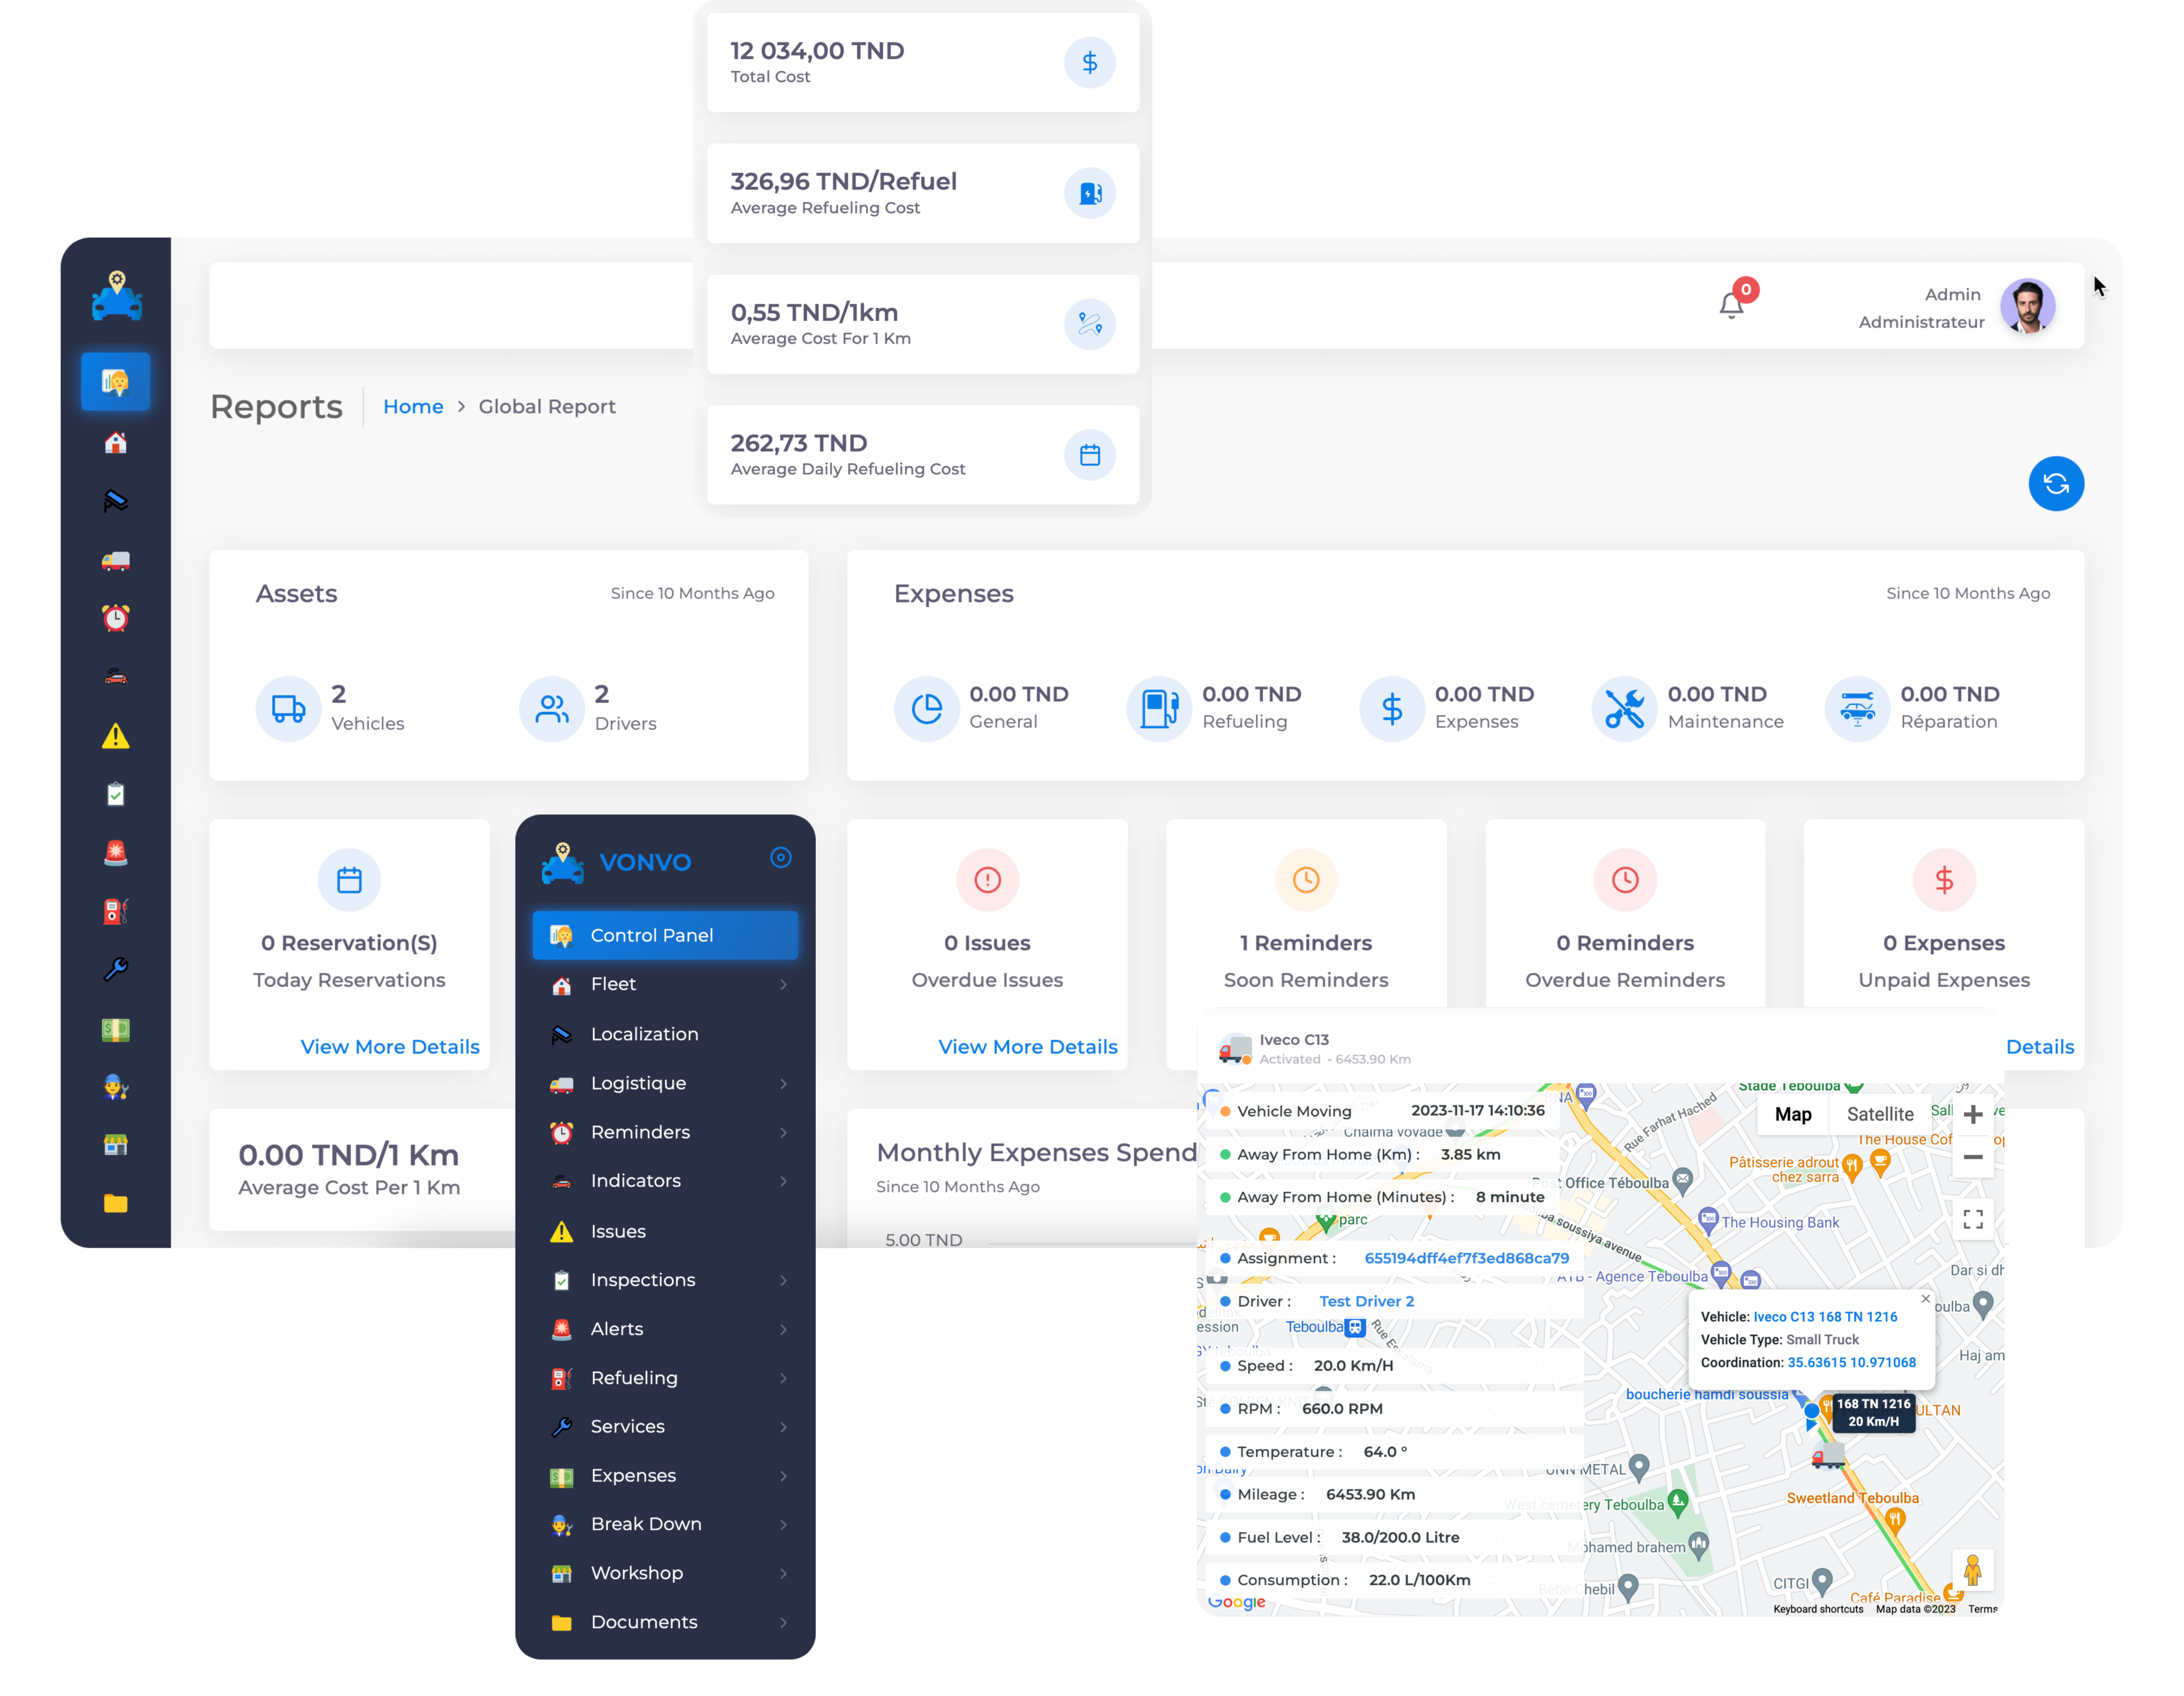Open the Admin profile avatar
The image size is (2184, 1696).
pos(2027,306)
